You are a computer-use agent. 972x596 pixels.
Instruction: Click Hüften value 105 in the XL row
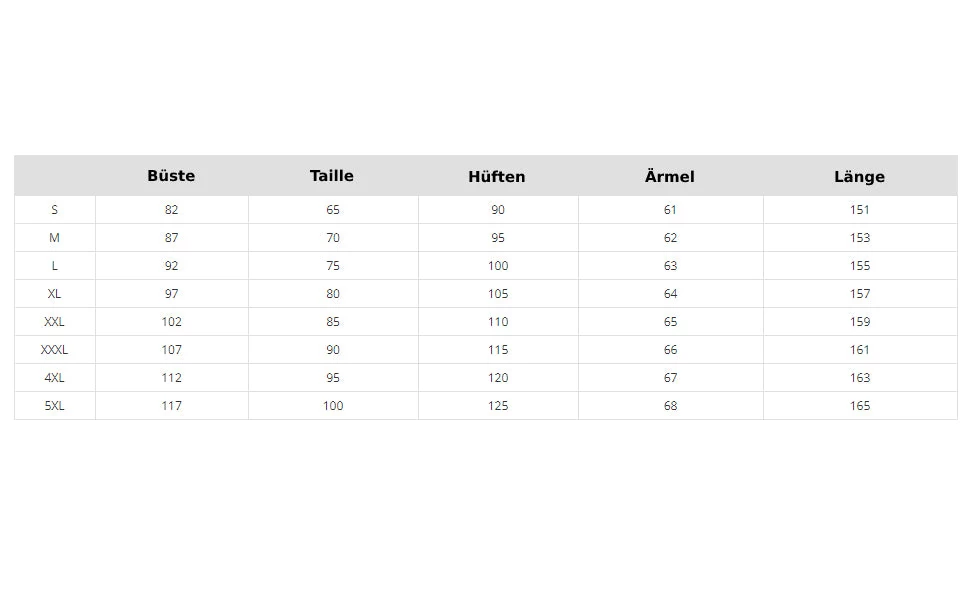(498, 294)
